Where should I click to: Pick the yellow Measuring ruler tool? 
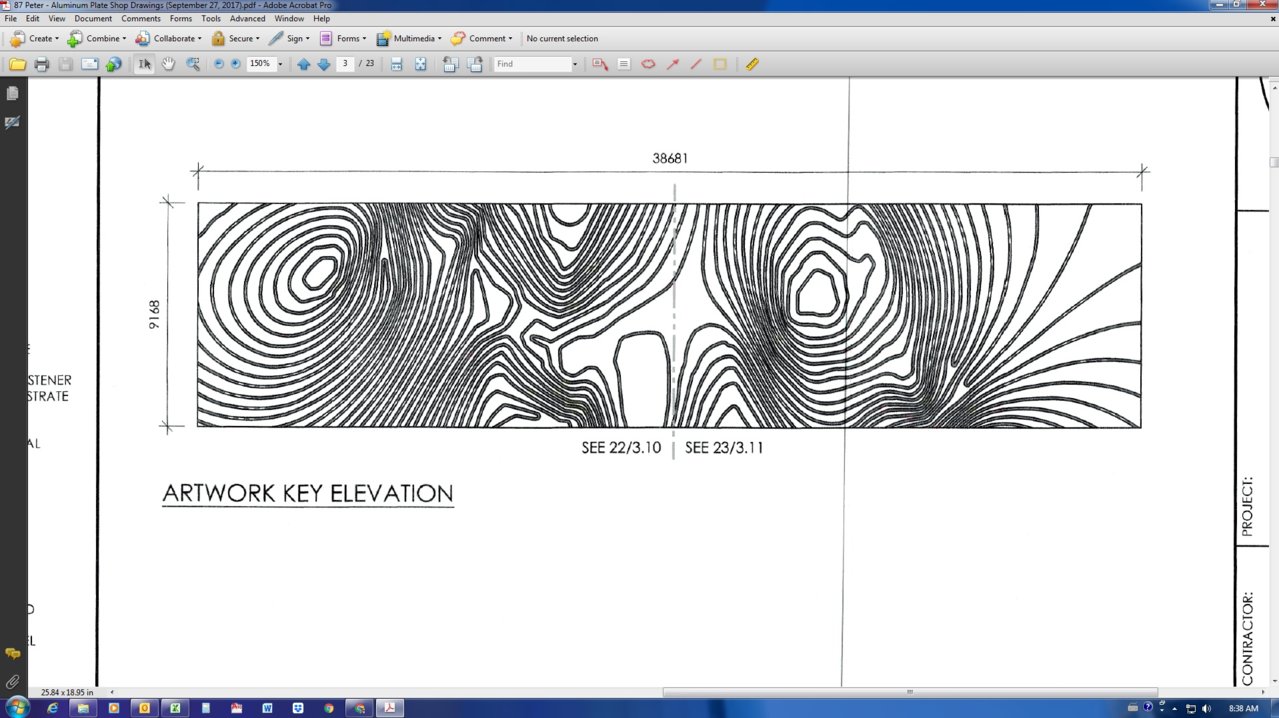(x=752, y=64)
